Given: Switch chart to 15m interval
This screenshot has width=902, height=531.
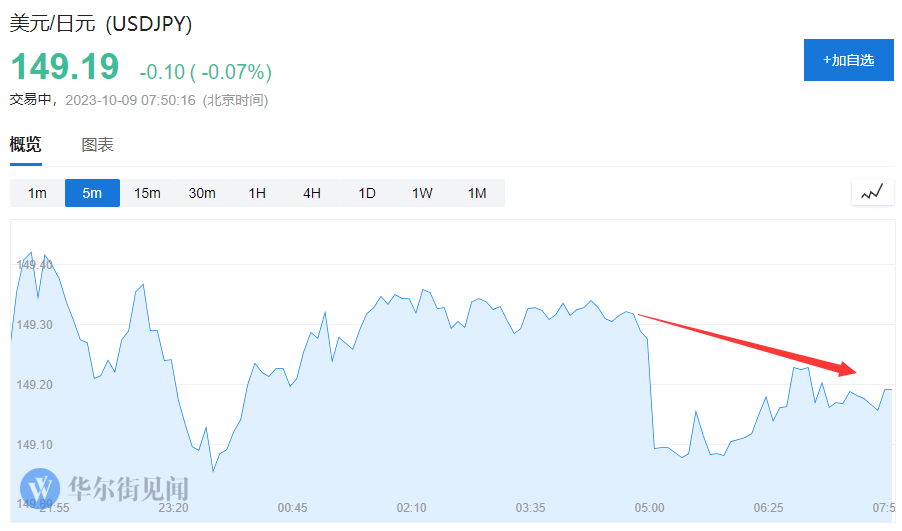Looking at the screenshot, I should pos(147,193).
